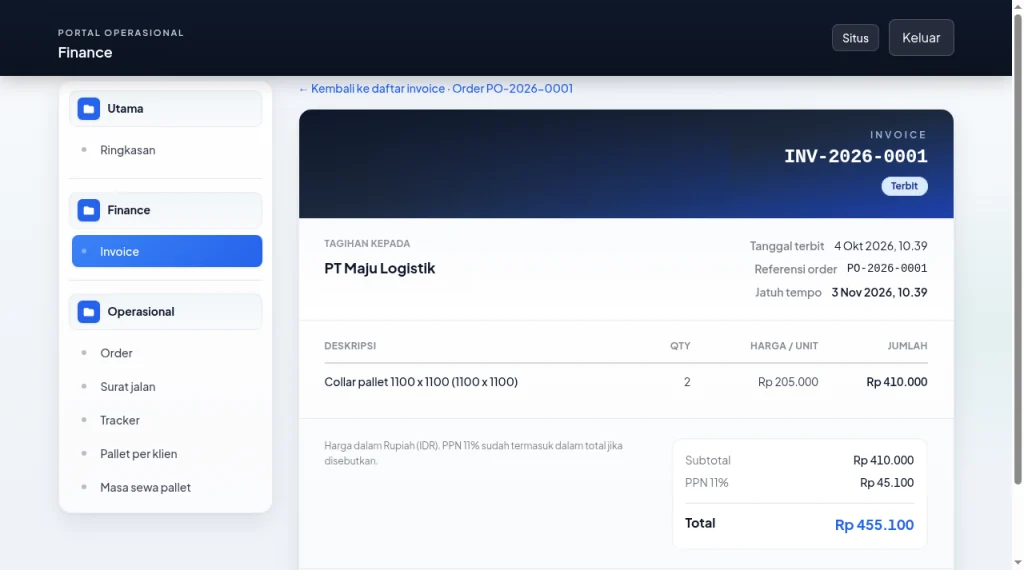Click the Terbit status badge
Screen dimensions: 1024x570
[904, 186]
